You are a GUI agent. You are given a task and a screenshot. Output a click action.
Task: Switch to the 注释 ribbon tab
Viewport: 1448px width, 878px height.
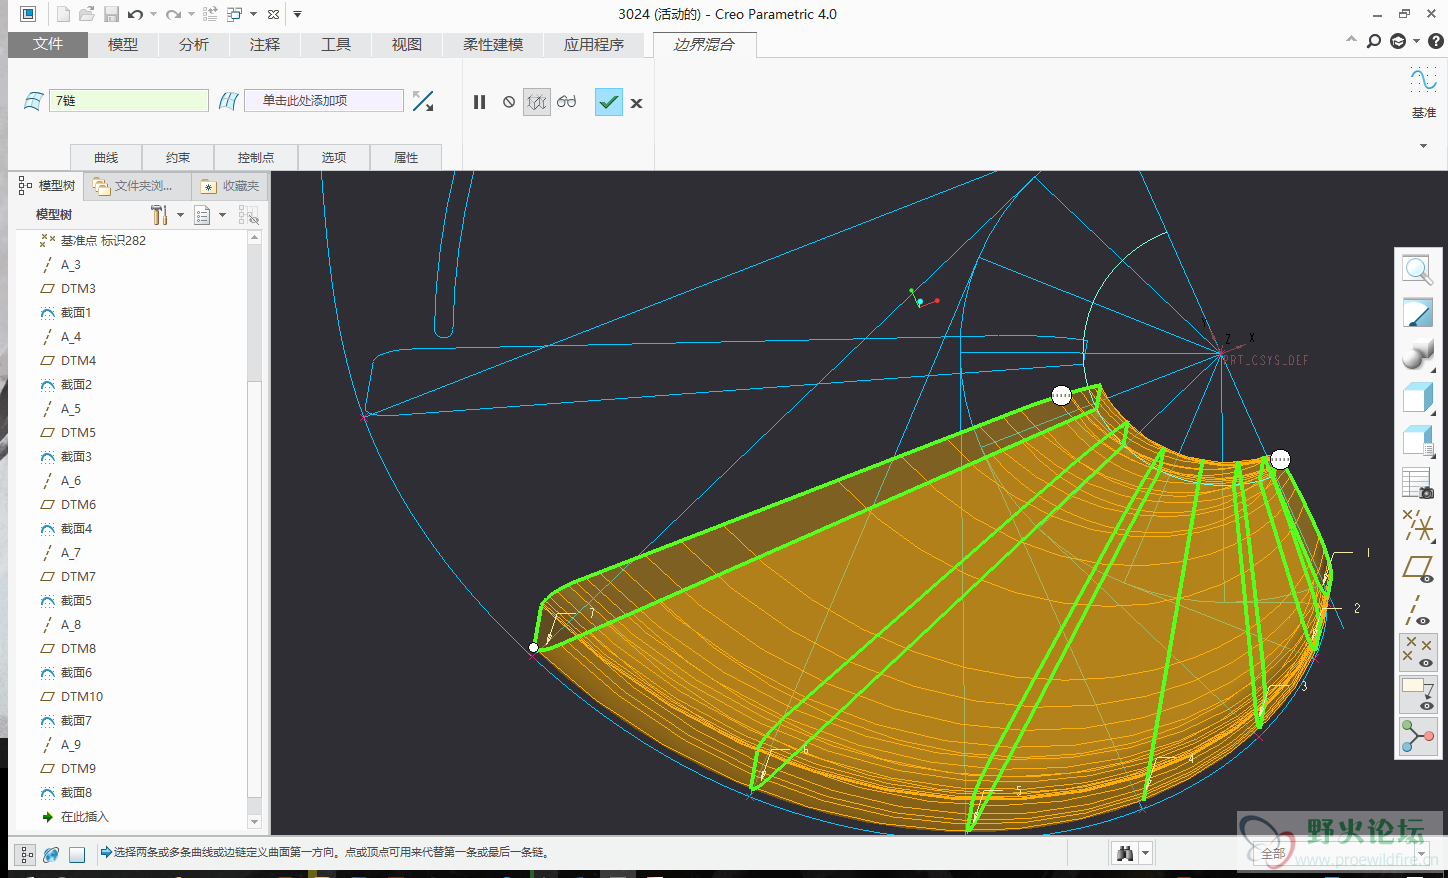[265, 44]
